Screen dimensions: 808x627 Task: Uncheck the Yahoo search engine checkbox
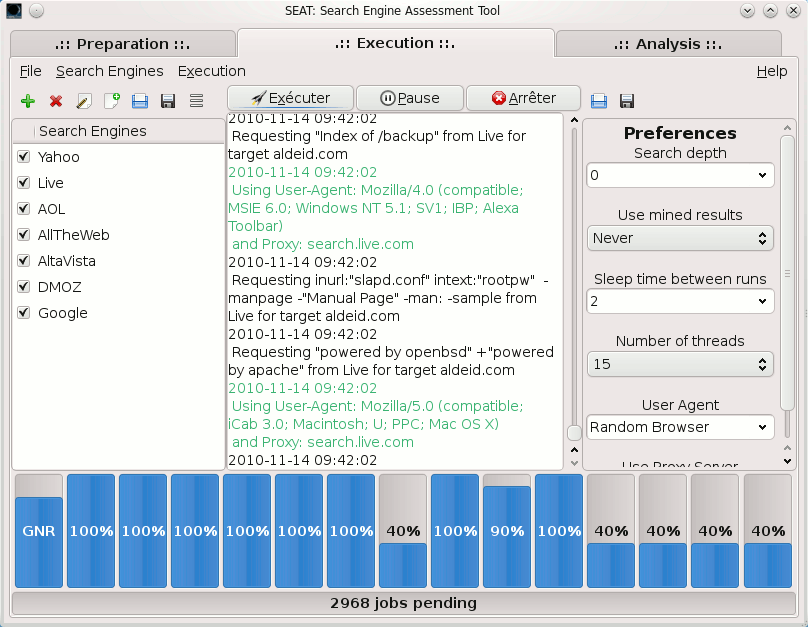pyautogui.click(x=25, y=157)
